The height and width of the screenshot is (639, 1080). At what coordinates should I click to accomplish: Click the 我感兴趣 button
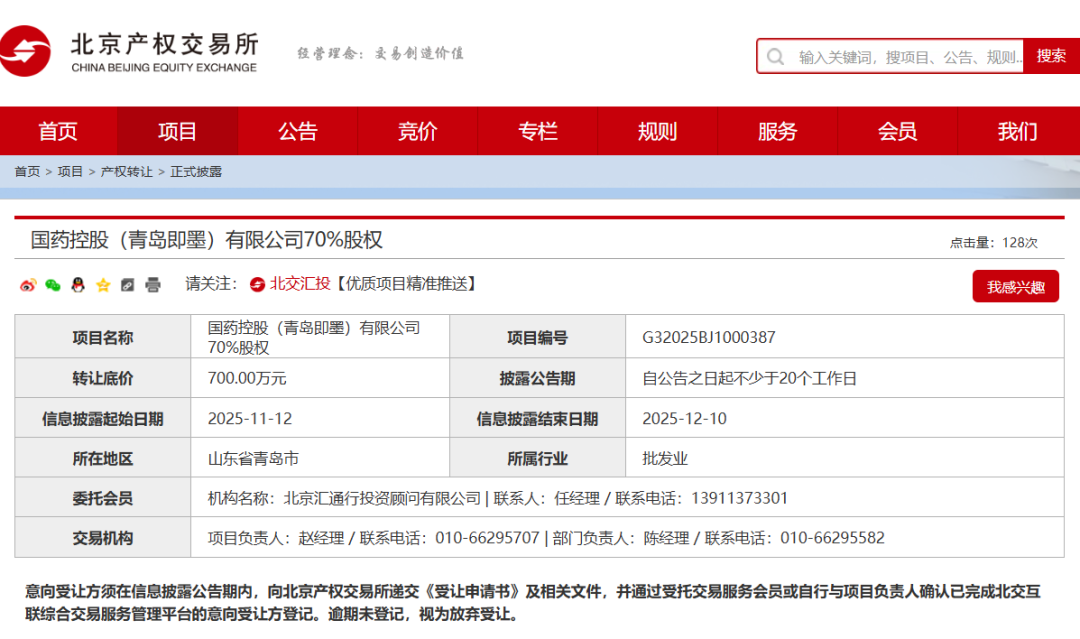tap(1015, 286)
